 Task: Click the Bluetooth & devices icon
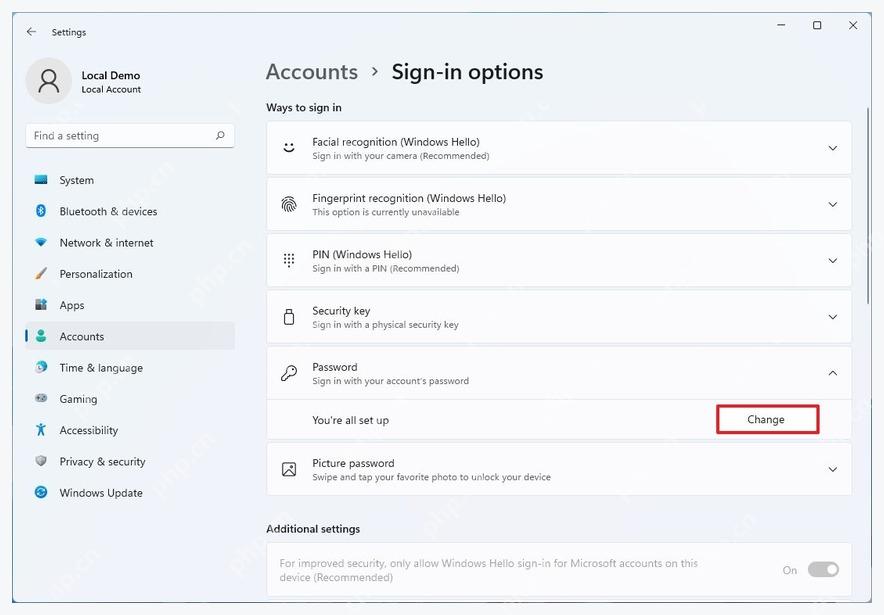click(41, 211)
